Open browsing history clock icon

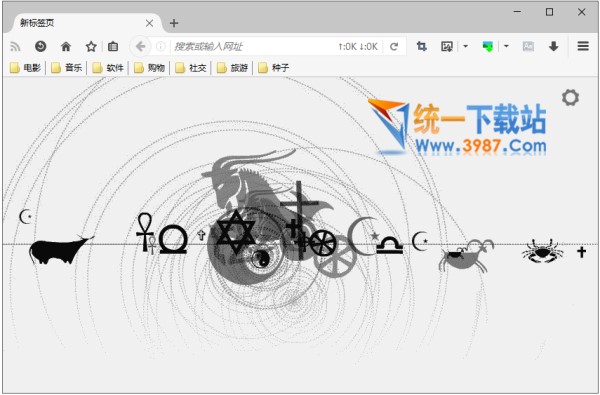point(41,47)
